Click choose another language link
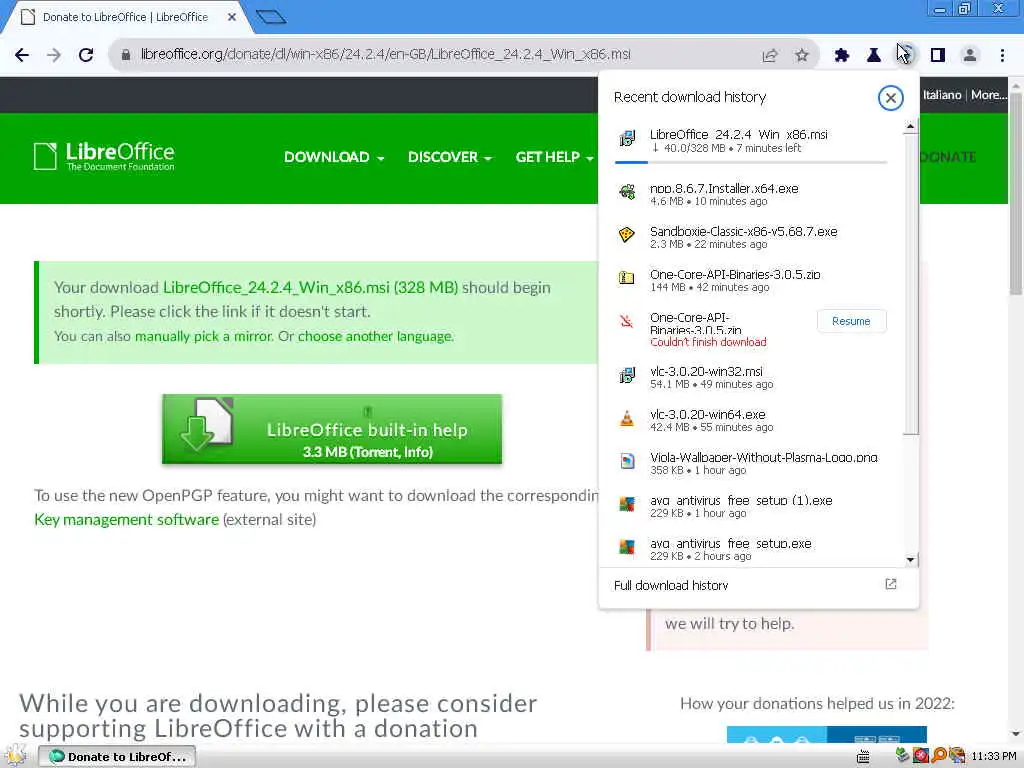 375,336
